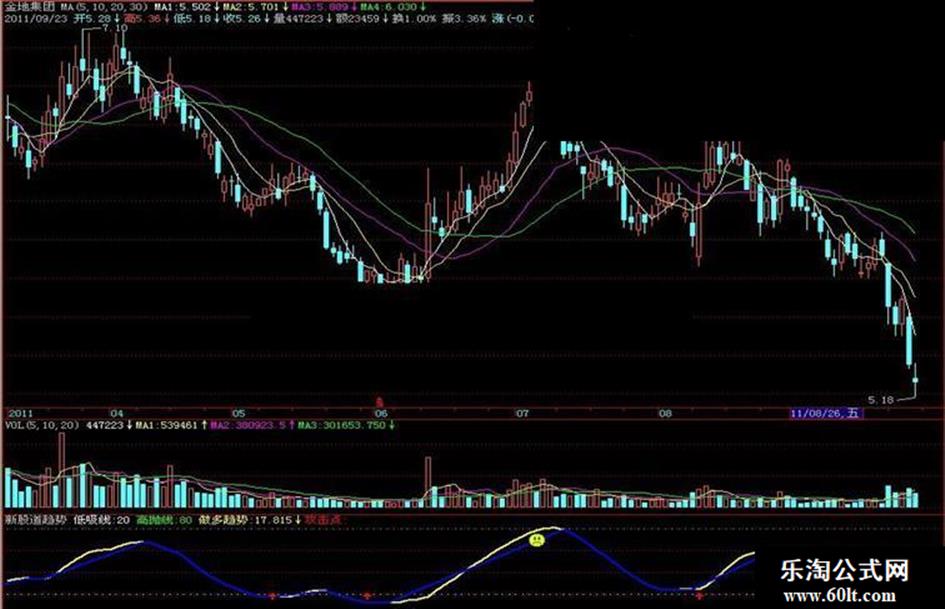The image size is (945, 609).
Task: Click the 2011 year label on the date axis
Action: [19, 414]
